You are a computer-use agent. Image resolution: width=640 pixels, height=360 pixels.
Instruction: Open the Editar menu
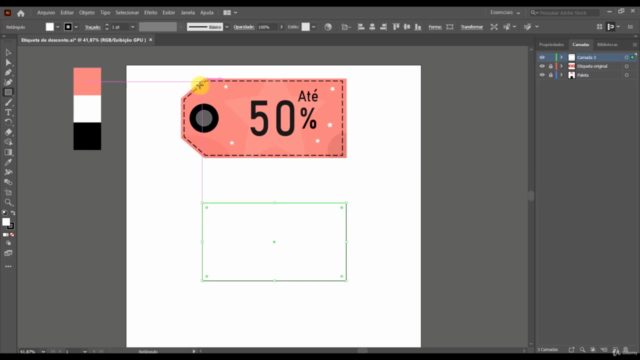tap(67, 13)
